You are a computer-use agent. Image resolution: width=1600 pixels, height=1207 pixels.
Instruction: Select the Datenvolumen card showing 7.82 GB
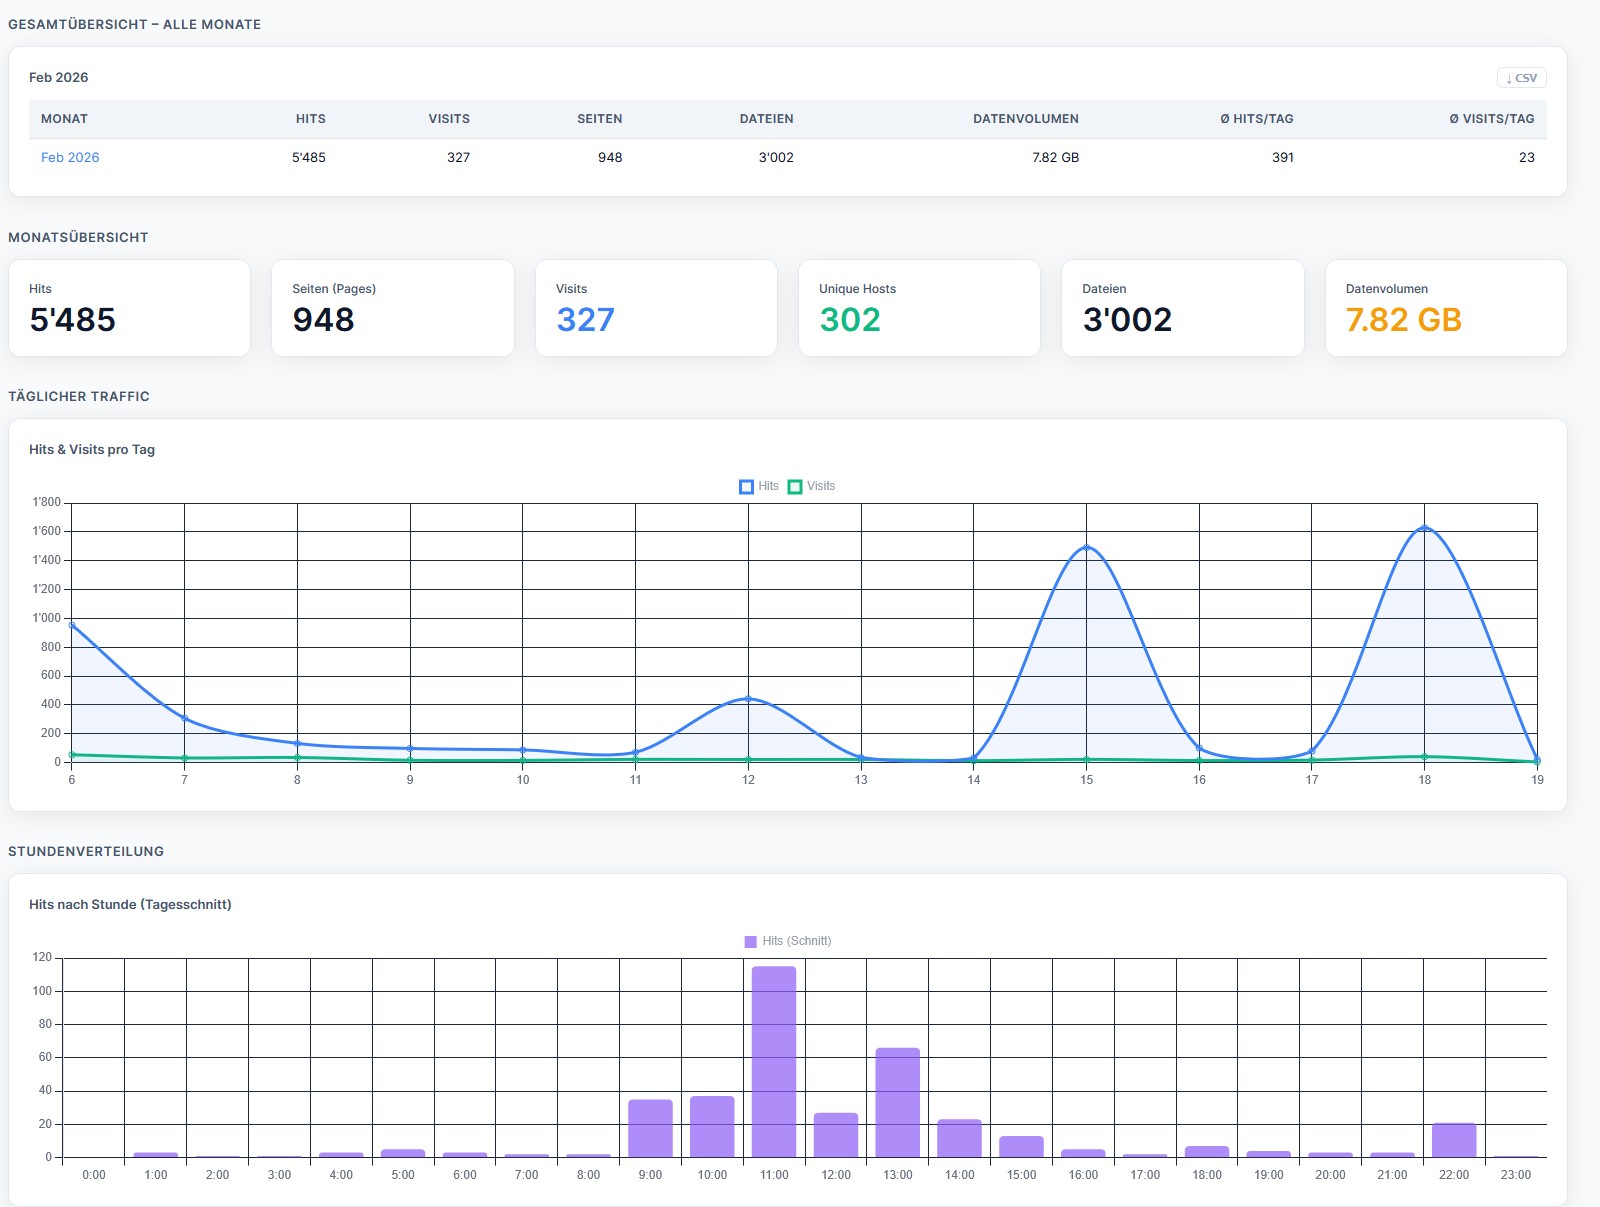tap(1446, 307)
